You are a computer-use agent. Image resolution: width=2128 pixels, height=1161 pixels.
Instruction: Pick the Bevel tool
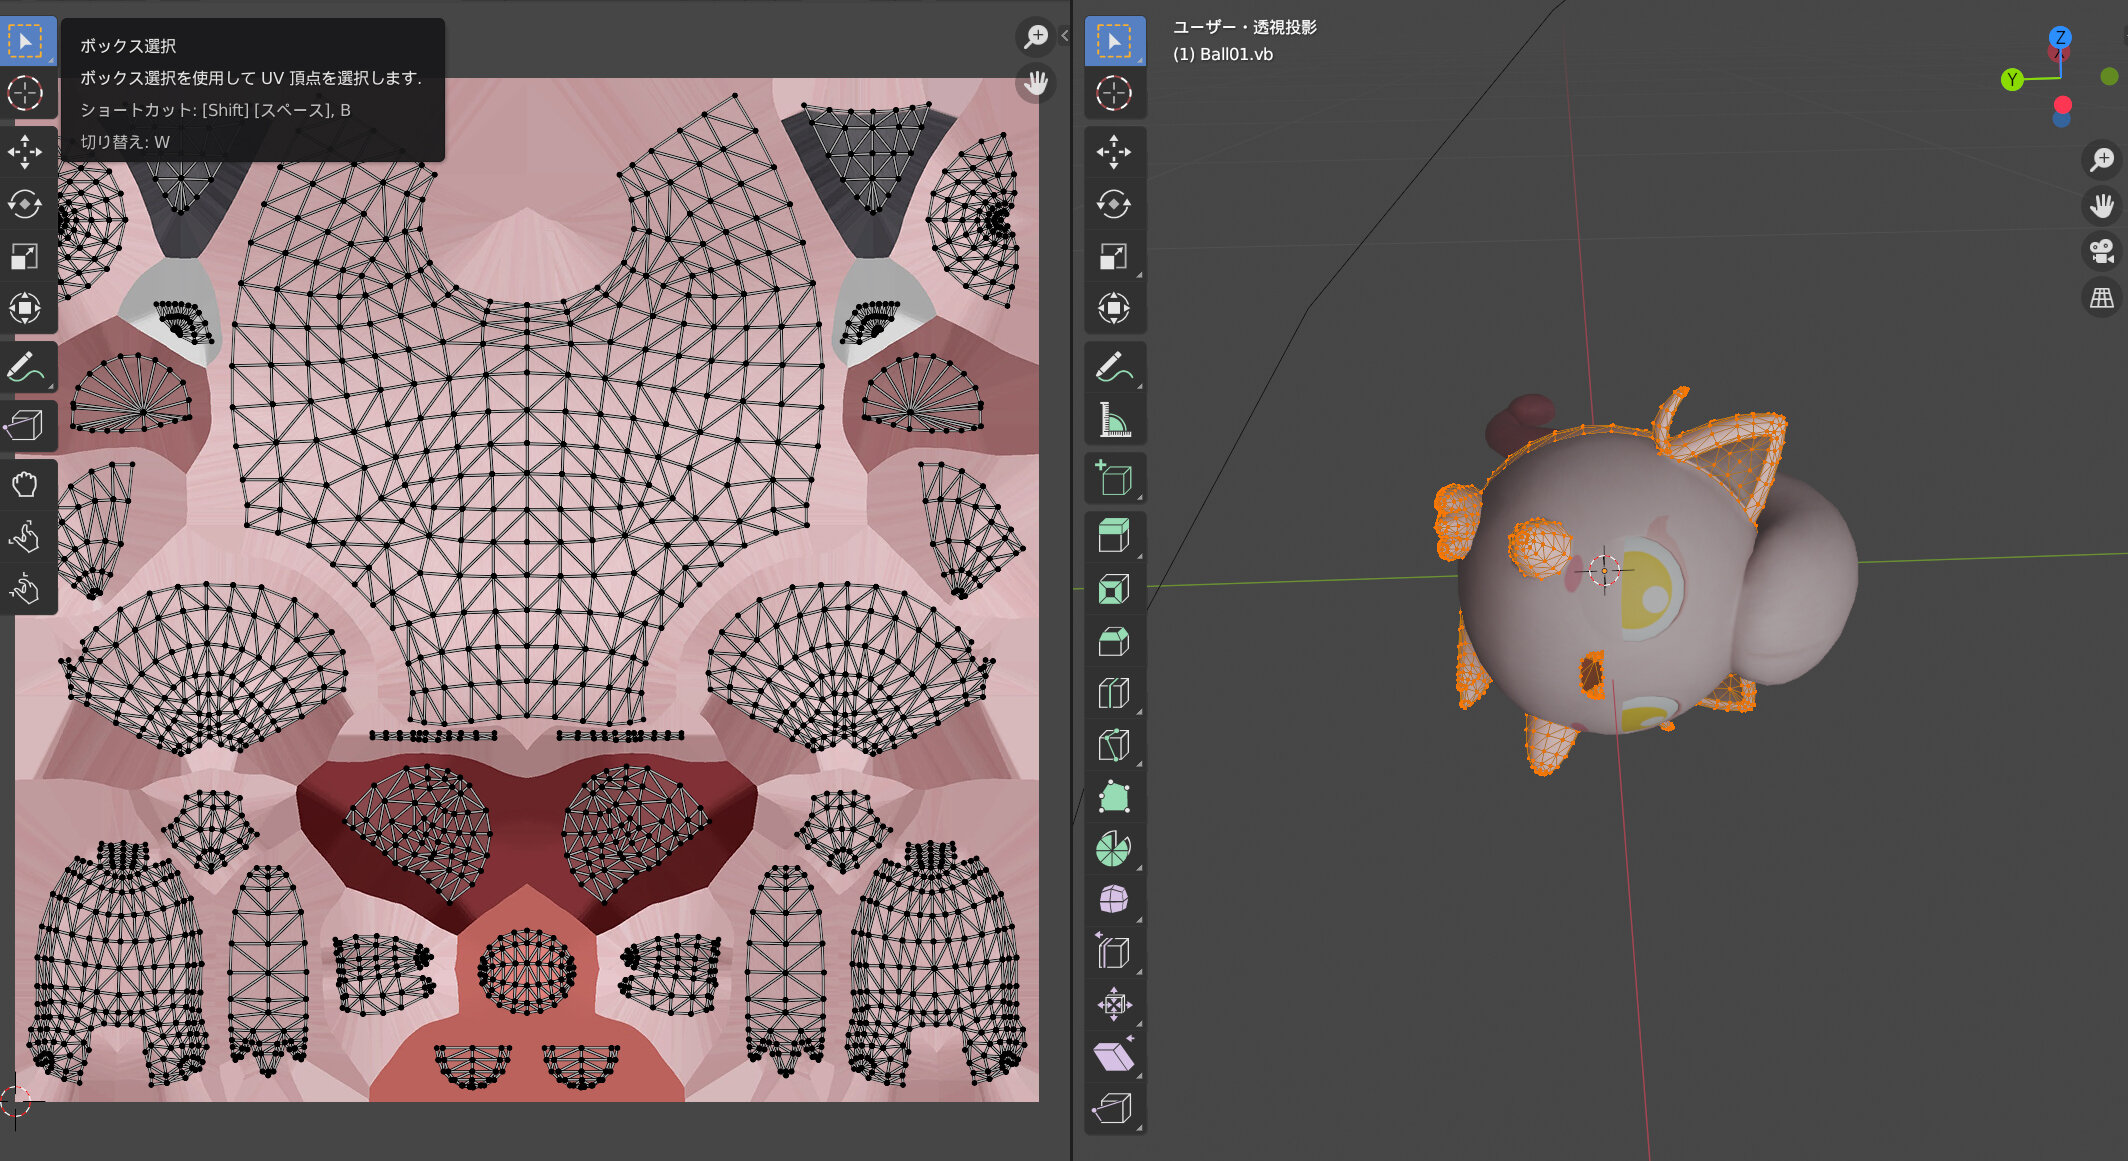coord(1113,641)
